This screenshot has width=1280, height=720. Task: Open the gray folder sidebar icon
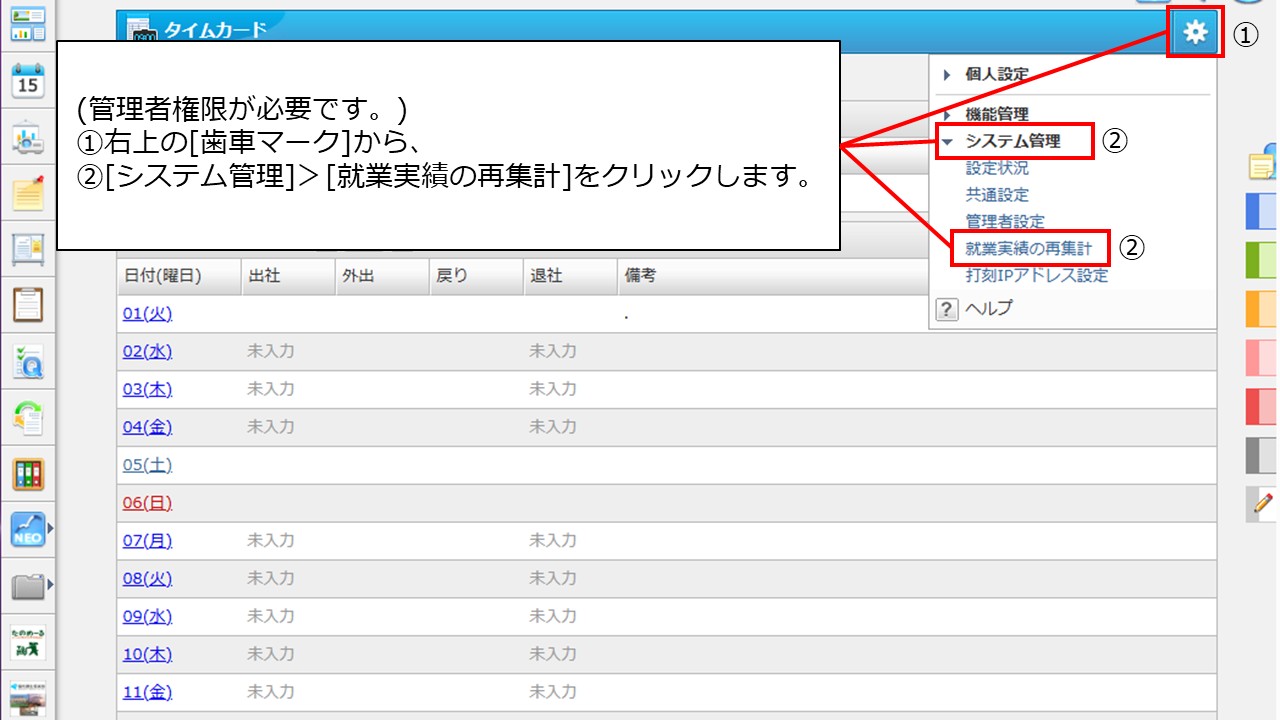pyautogui.click(x=28, y=585)
